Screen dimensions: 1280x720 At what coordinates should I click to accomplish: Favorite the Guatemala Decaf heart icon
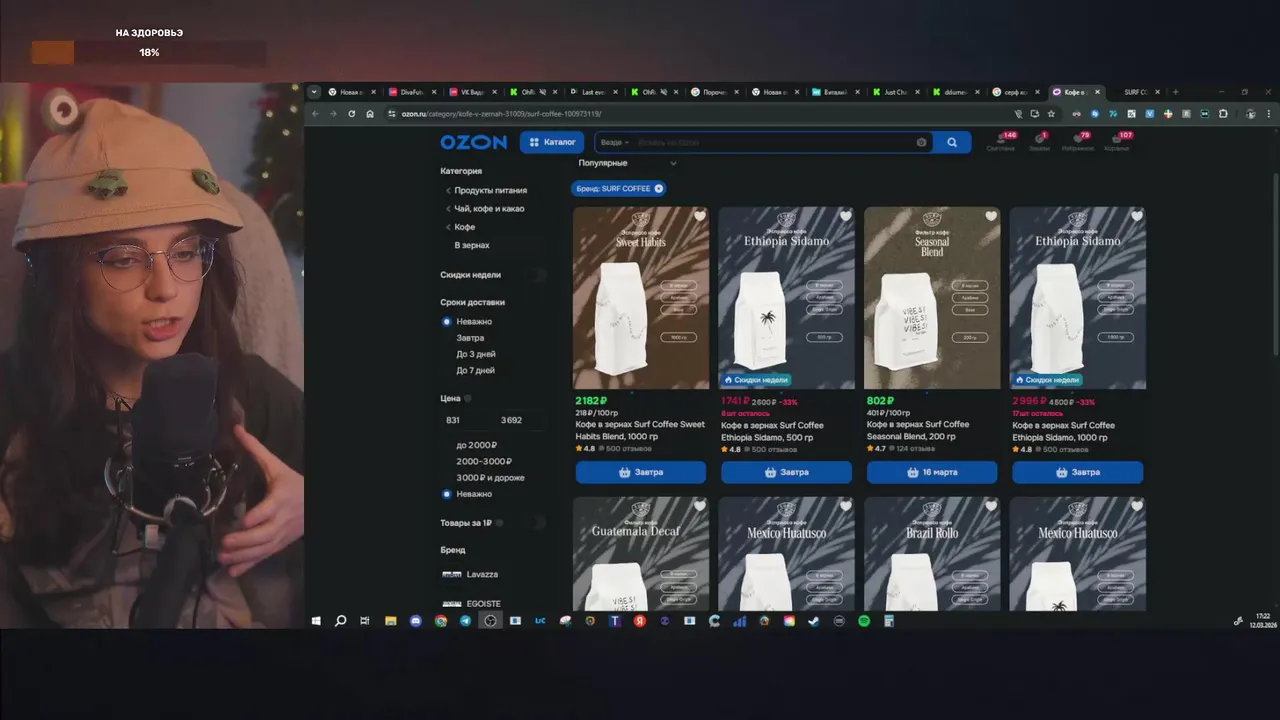tap(699, 506)
